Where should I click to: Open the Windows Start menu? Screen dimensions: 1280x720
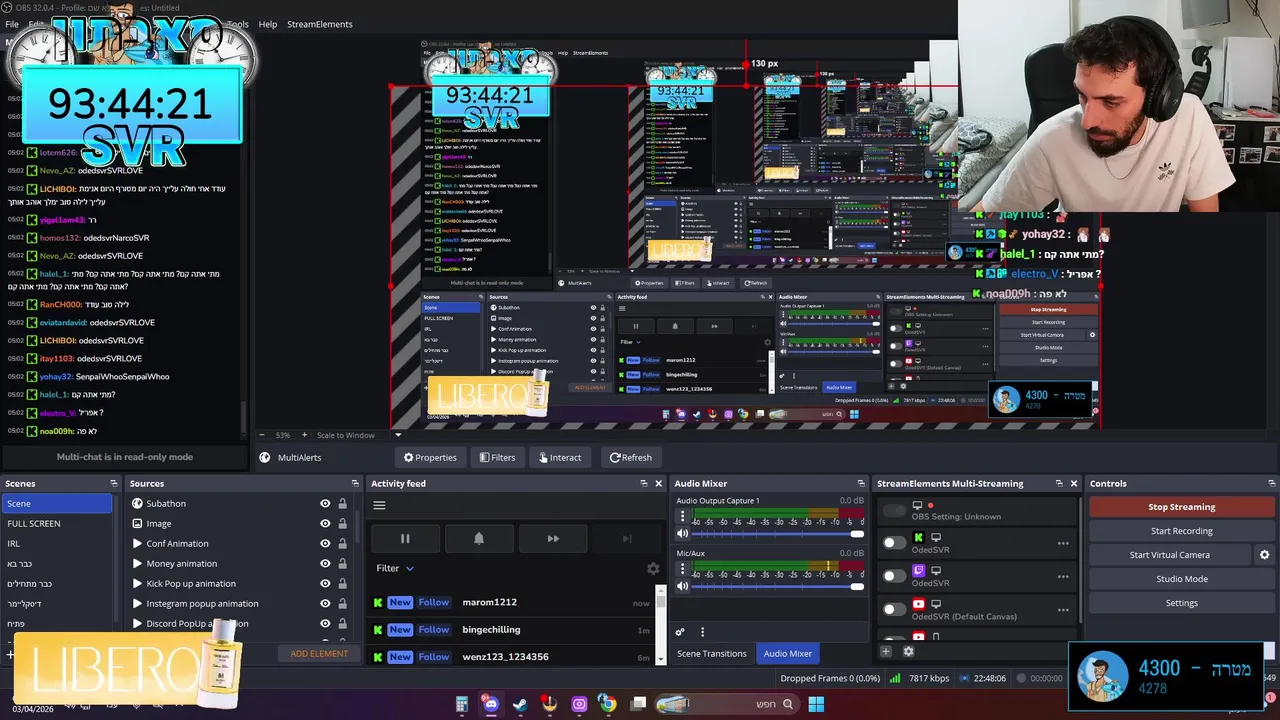[x=816, y=704]
